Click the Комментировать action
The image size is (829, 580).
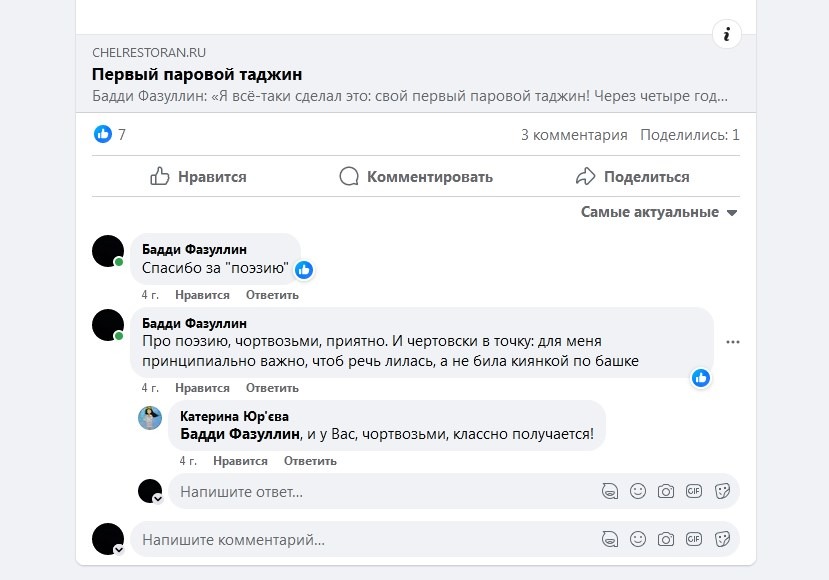pyautogui.click(x=416, y=177)
